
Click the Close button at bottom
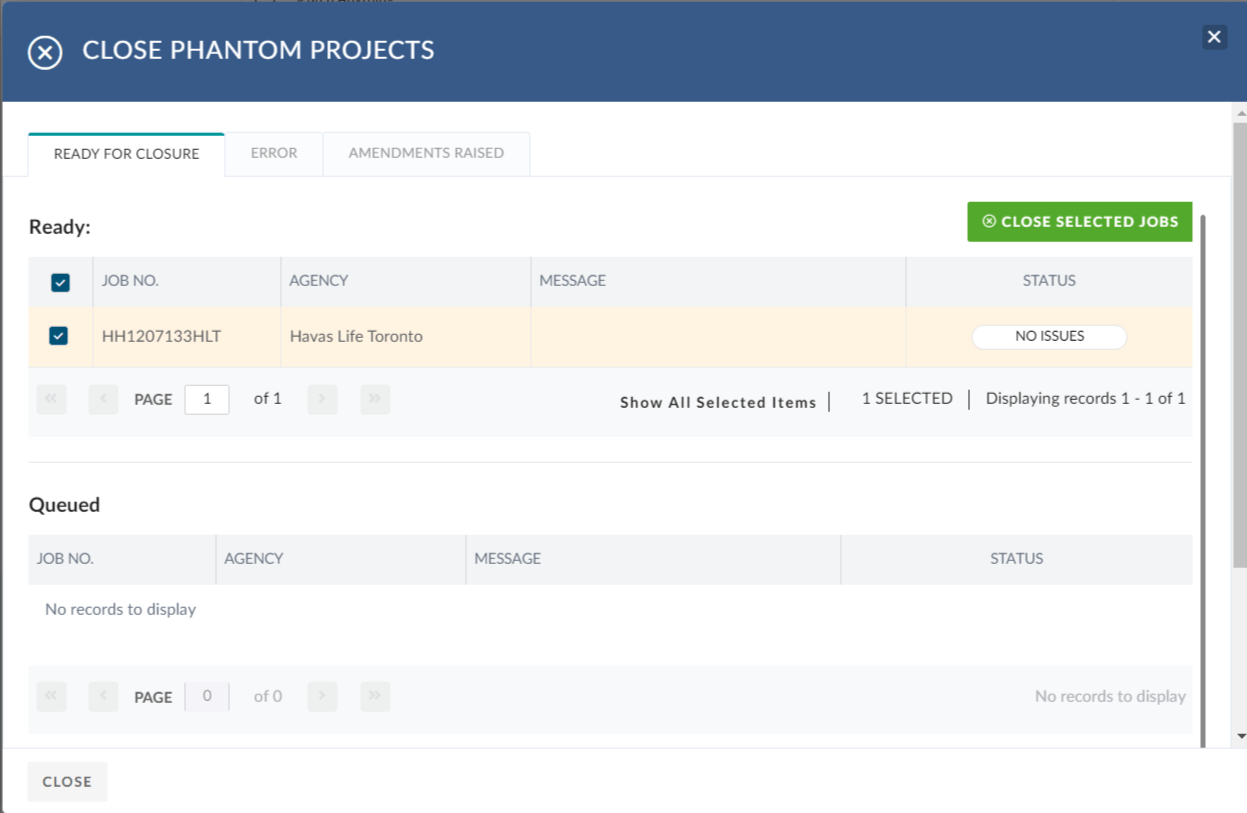[67, 782]
